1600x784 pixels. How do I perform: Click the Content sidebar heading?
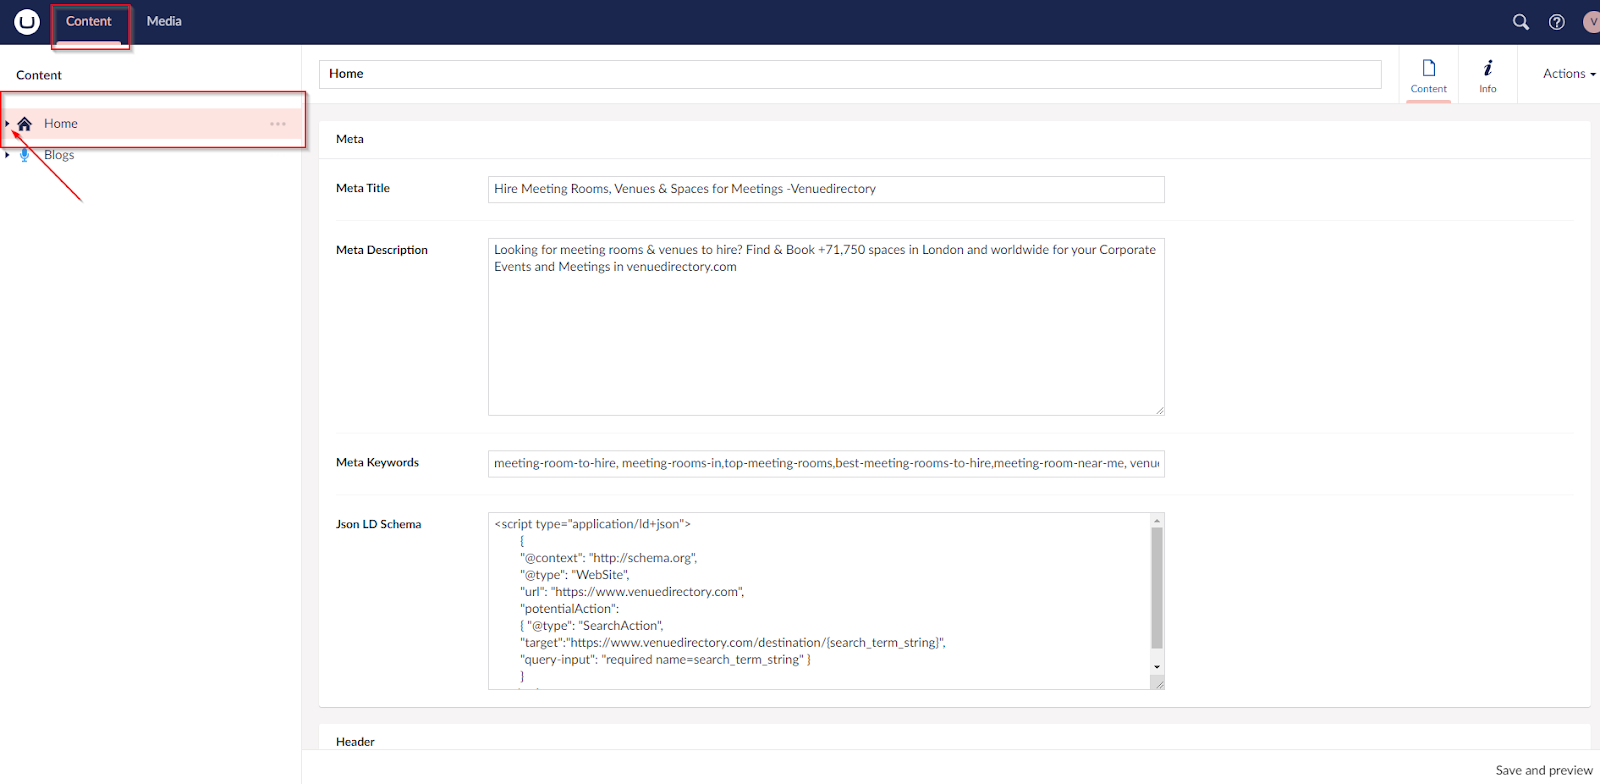tap(39, 75)
